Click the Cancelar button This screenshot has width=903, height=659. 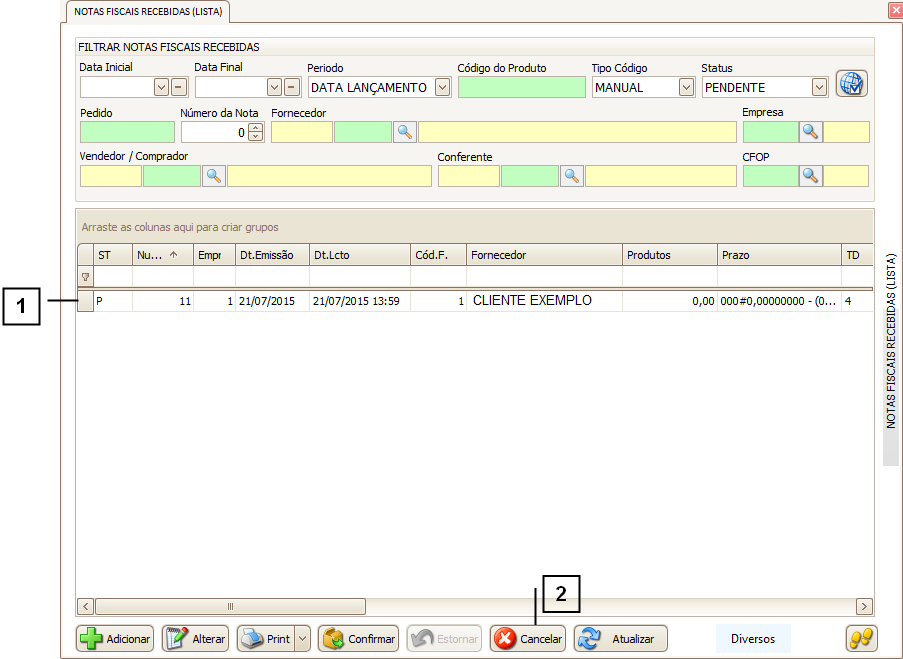[528, 639]
